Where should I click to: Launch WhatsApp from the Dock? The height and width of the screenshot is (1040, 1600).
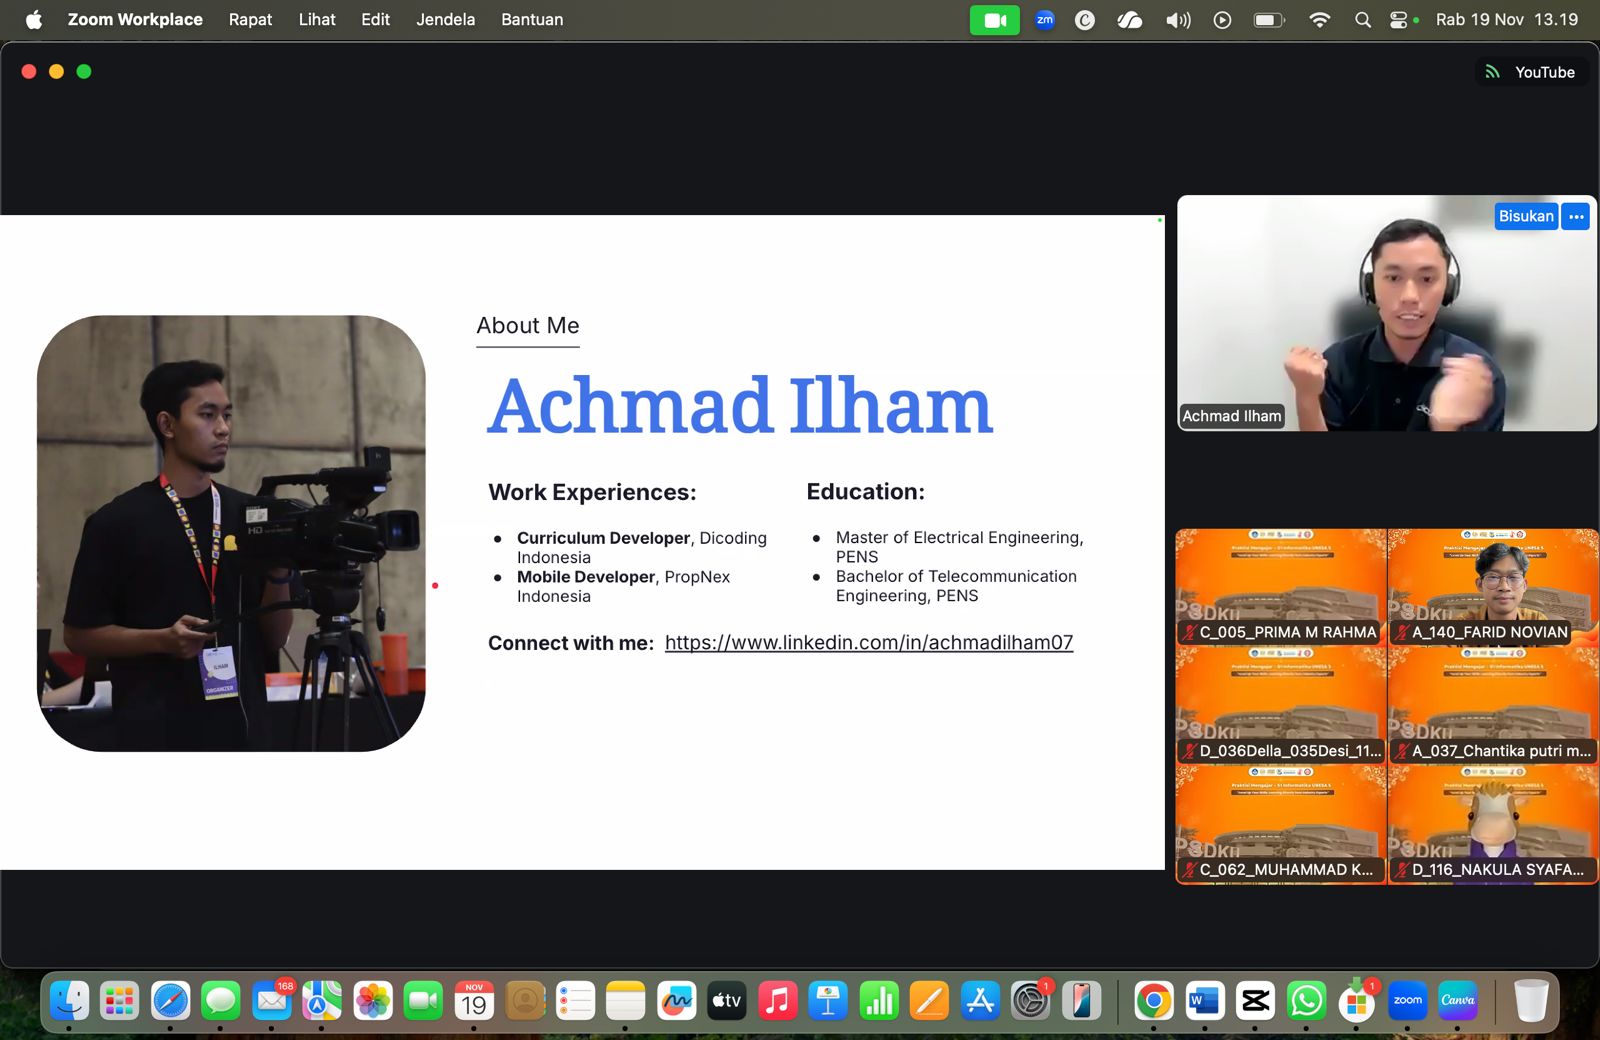(x=1306, y=1001)
